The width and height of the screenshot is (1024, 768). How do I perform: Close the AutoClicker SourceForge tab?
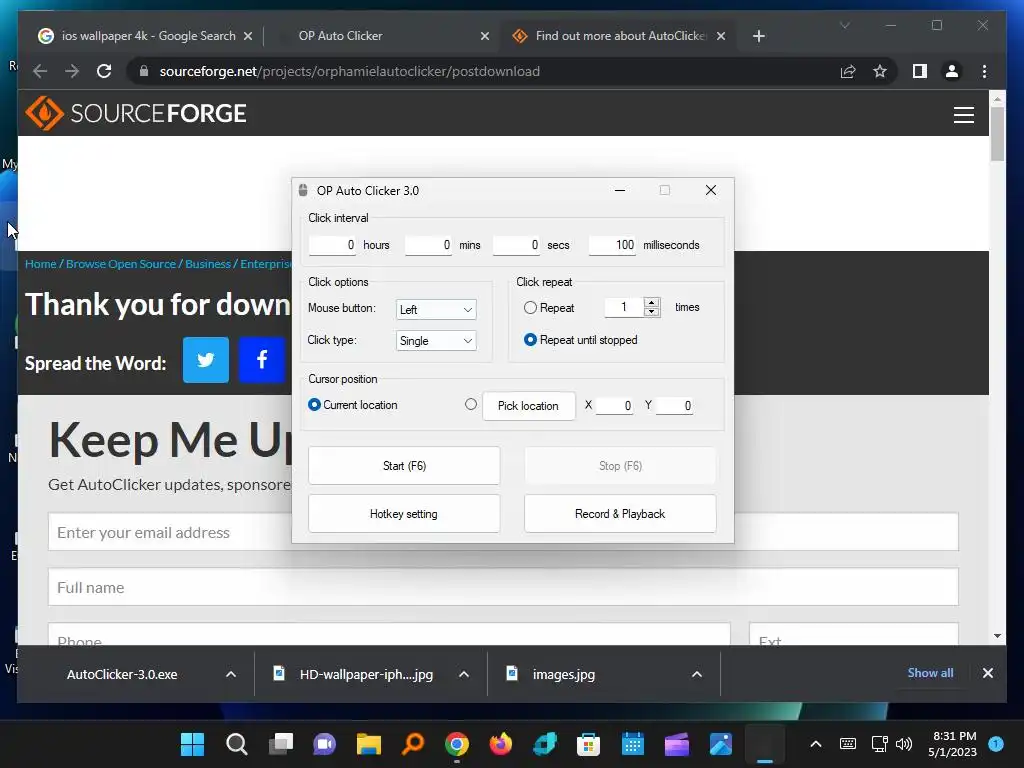721,36
